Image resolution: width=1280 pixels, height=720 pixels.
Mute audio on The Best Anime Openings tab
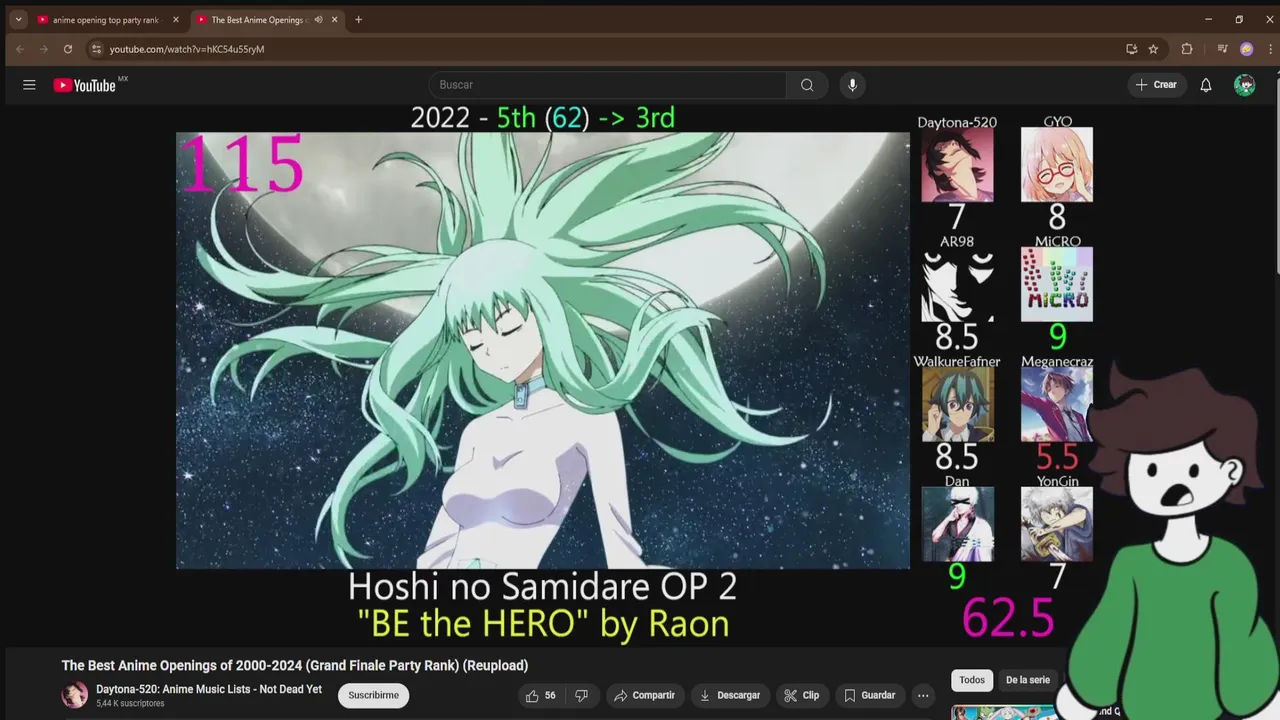pos(318,19)
